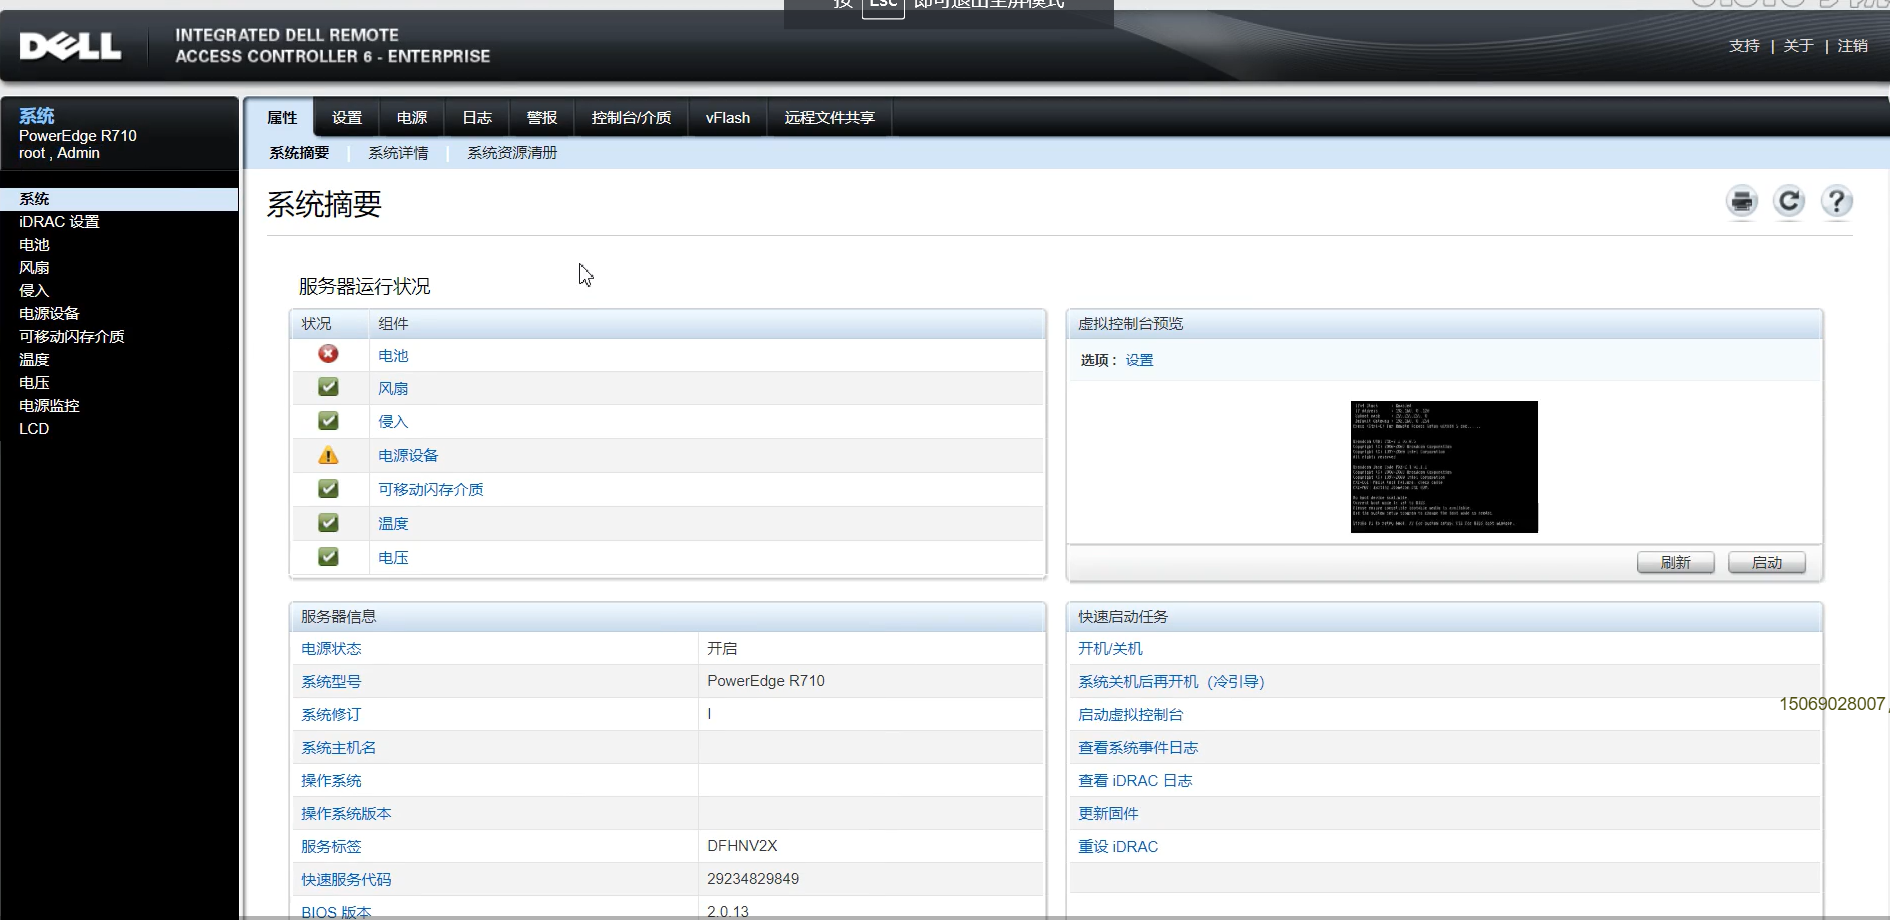
Task: Open iDRAC 设置 in the sidebar
Action: (x=59, y=222)
